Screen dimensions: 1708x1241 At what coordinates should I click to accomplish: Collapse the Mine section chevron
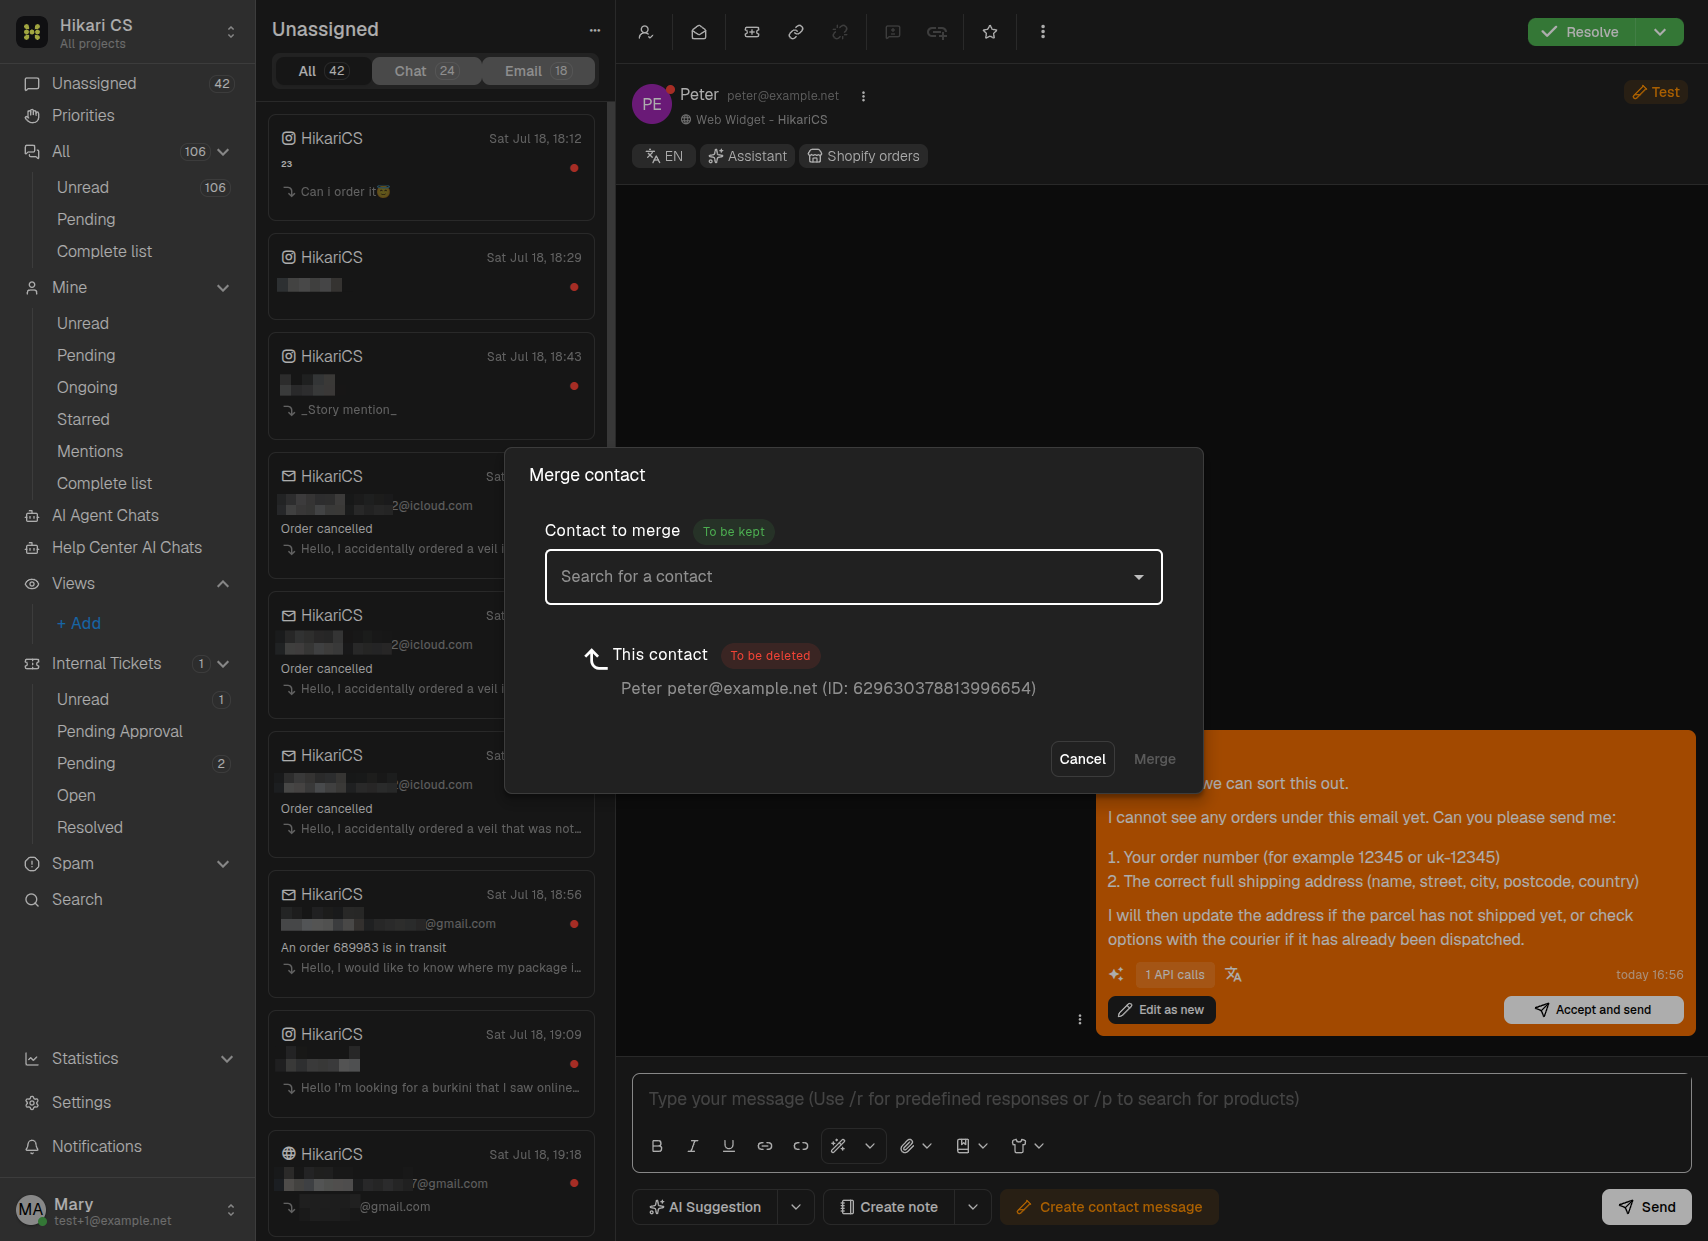[x=223, y=288]
